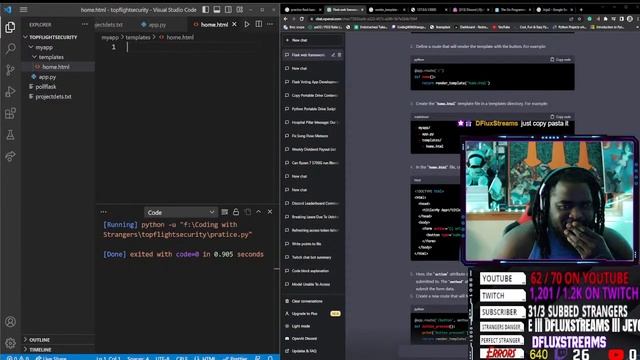Open the Manage gear icon in VS Code
This screenshot has width=640, height=360.
(10, 343)
